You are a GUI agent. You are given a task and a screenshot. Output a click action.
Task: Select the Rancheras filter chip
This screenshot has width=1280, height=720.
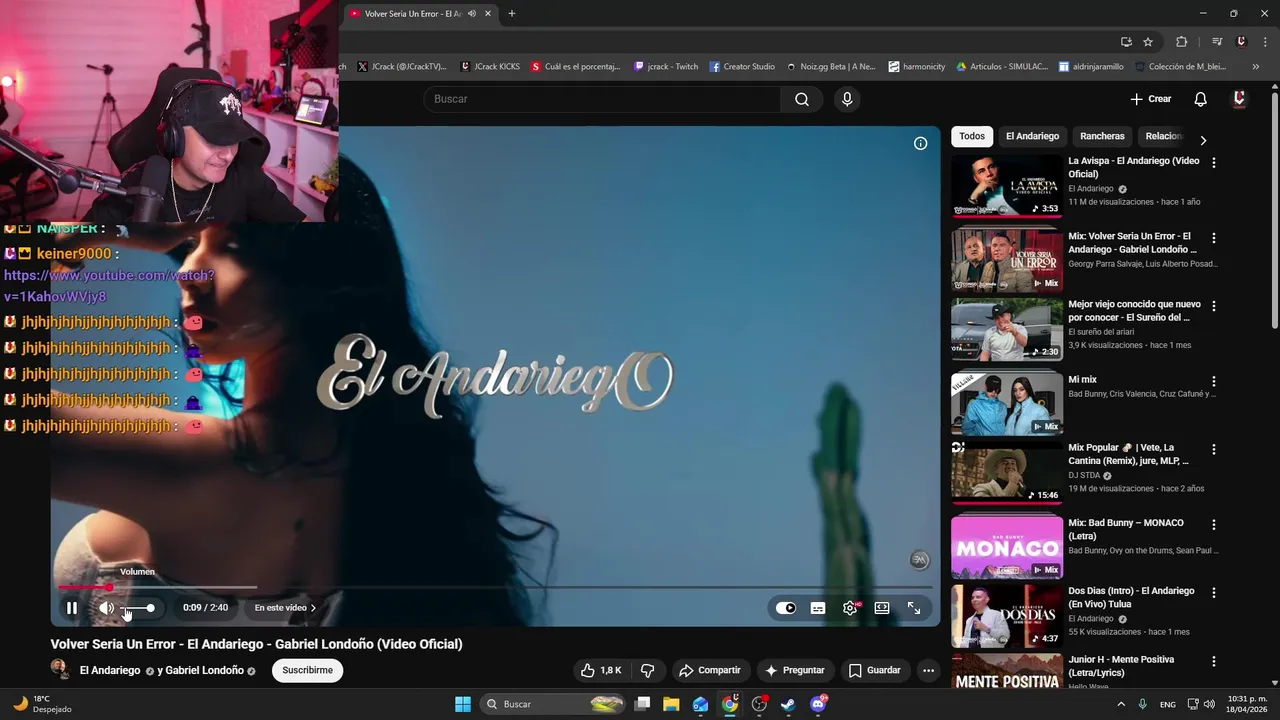pos(1102,136)
